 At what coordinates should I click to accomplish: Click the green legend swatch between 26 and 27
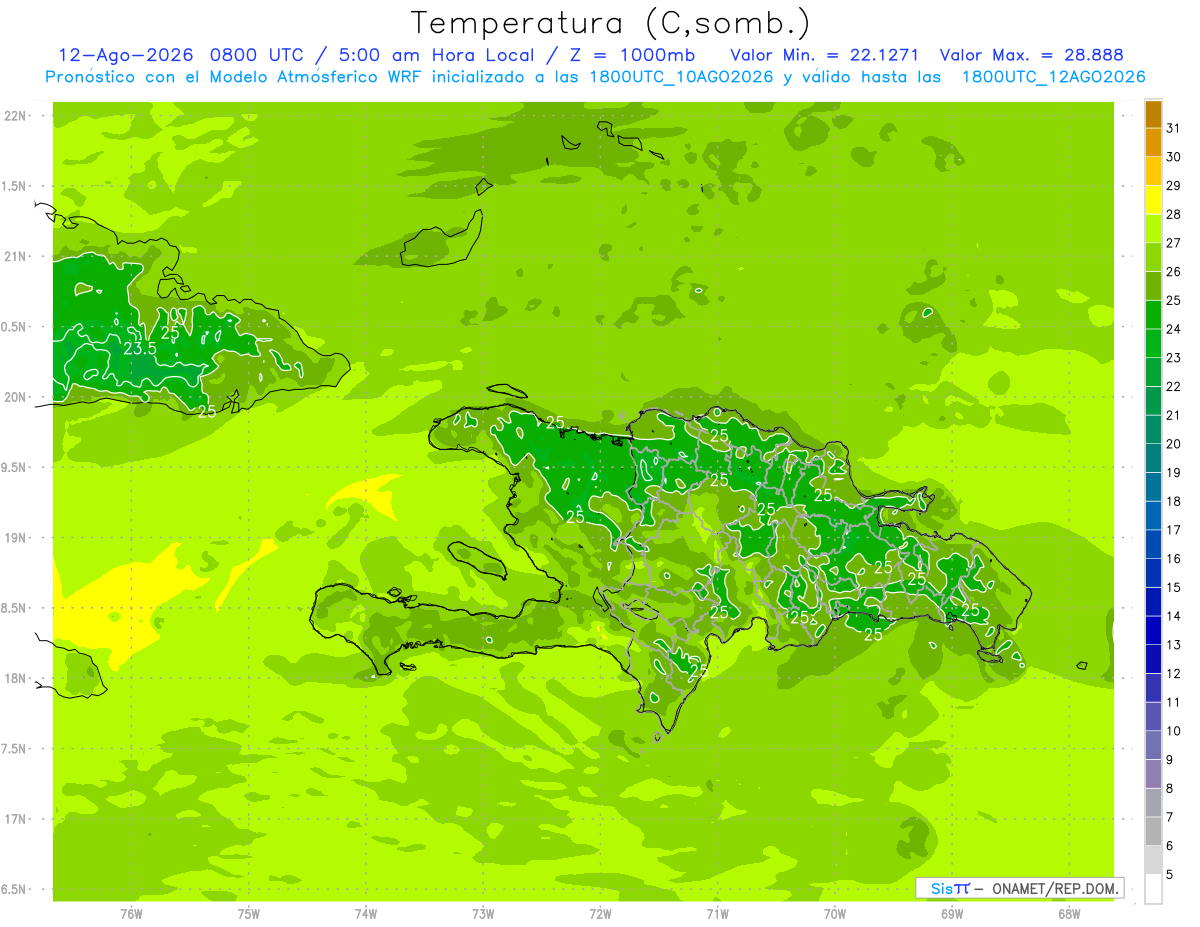(1153, 257)
